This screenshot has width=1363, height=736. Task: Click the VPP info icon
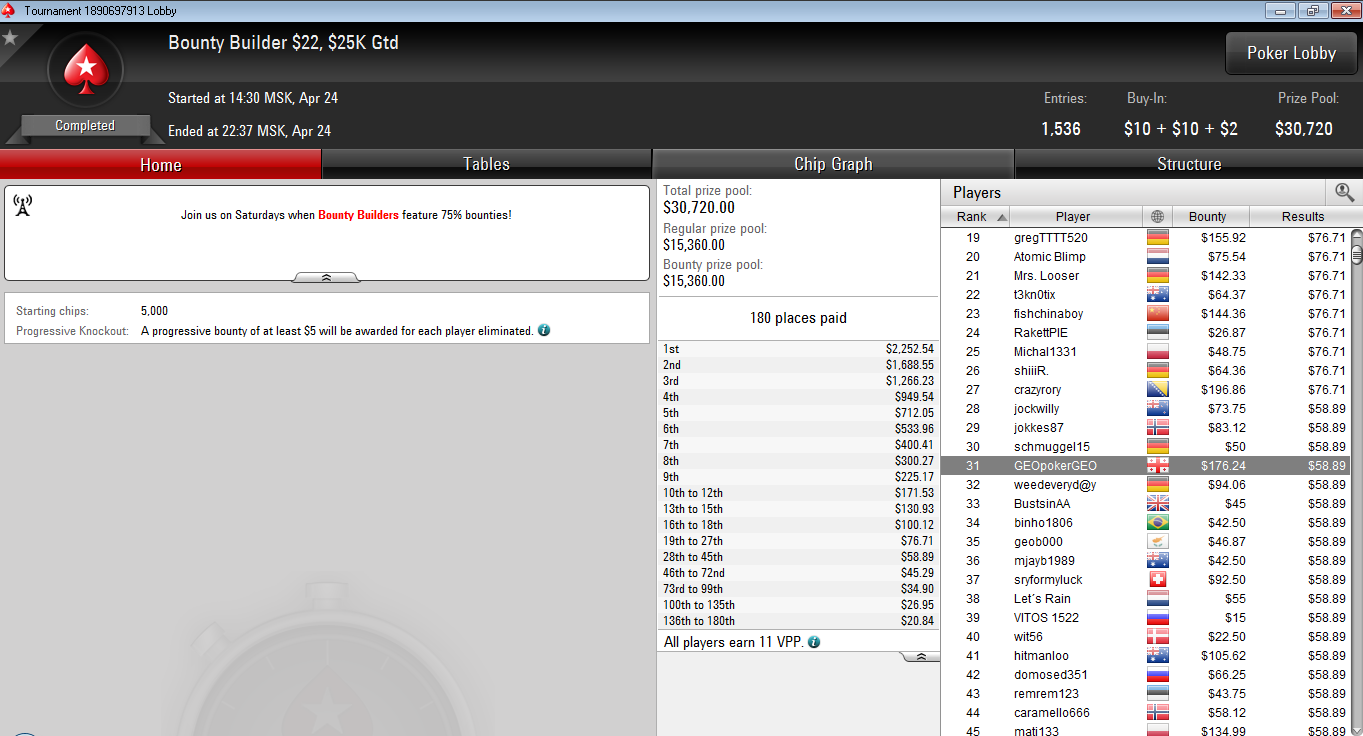[814, 642]
